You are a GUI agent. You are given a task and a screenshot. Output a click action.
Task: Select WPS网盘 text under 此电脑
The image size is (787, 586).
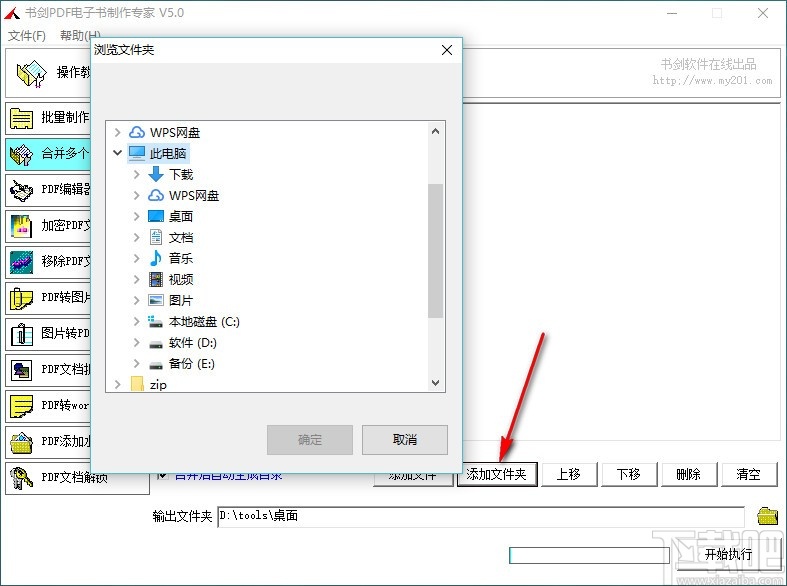(194, 196)
